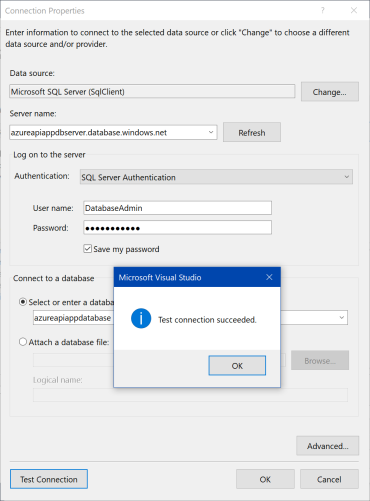Click the Data source field showing Microsoft SQL Server
The image size is (370, 501).
click(x=152, y=91)
